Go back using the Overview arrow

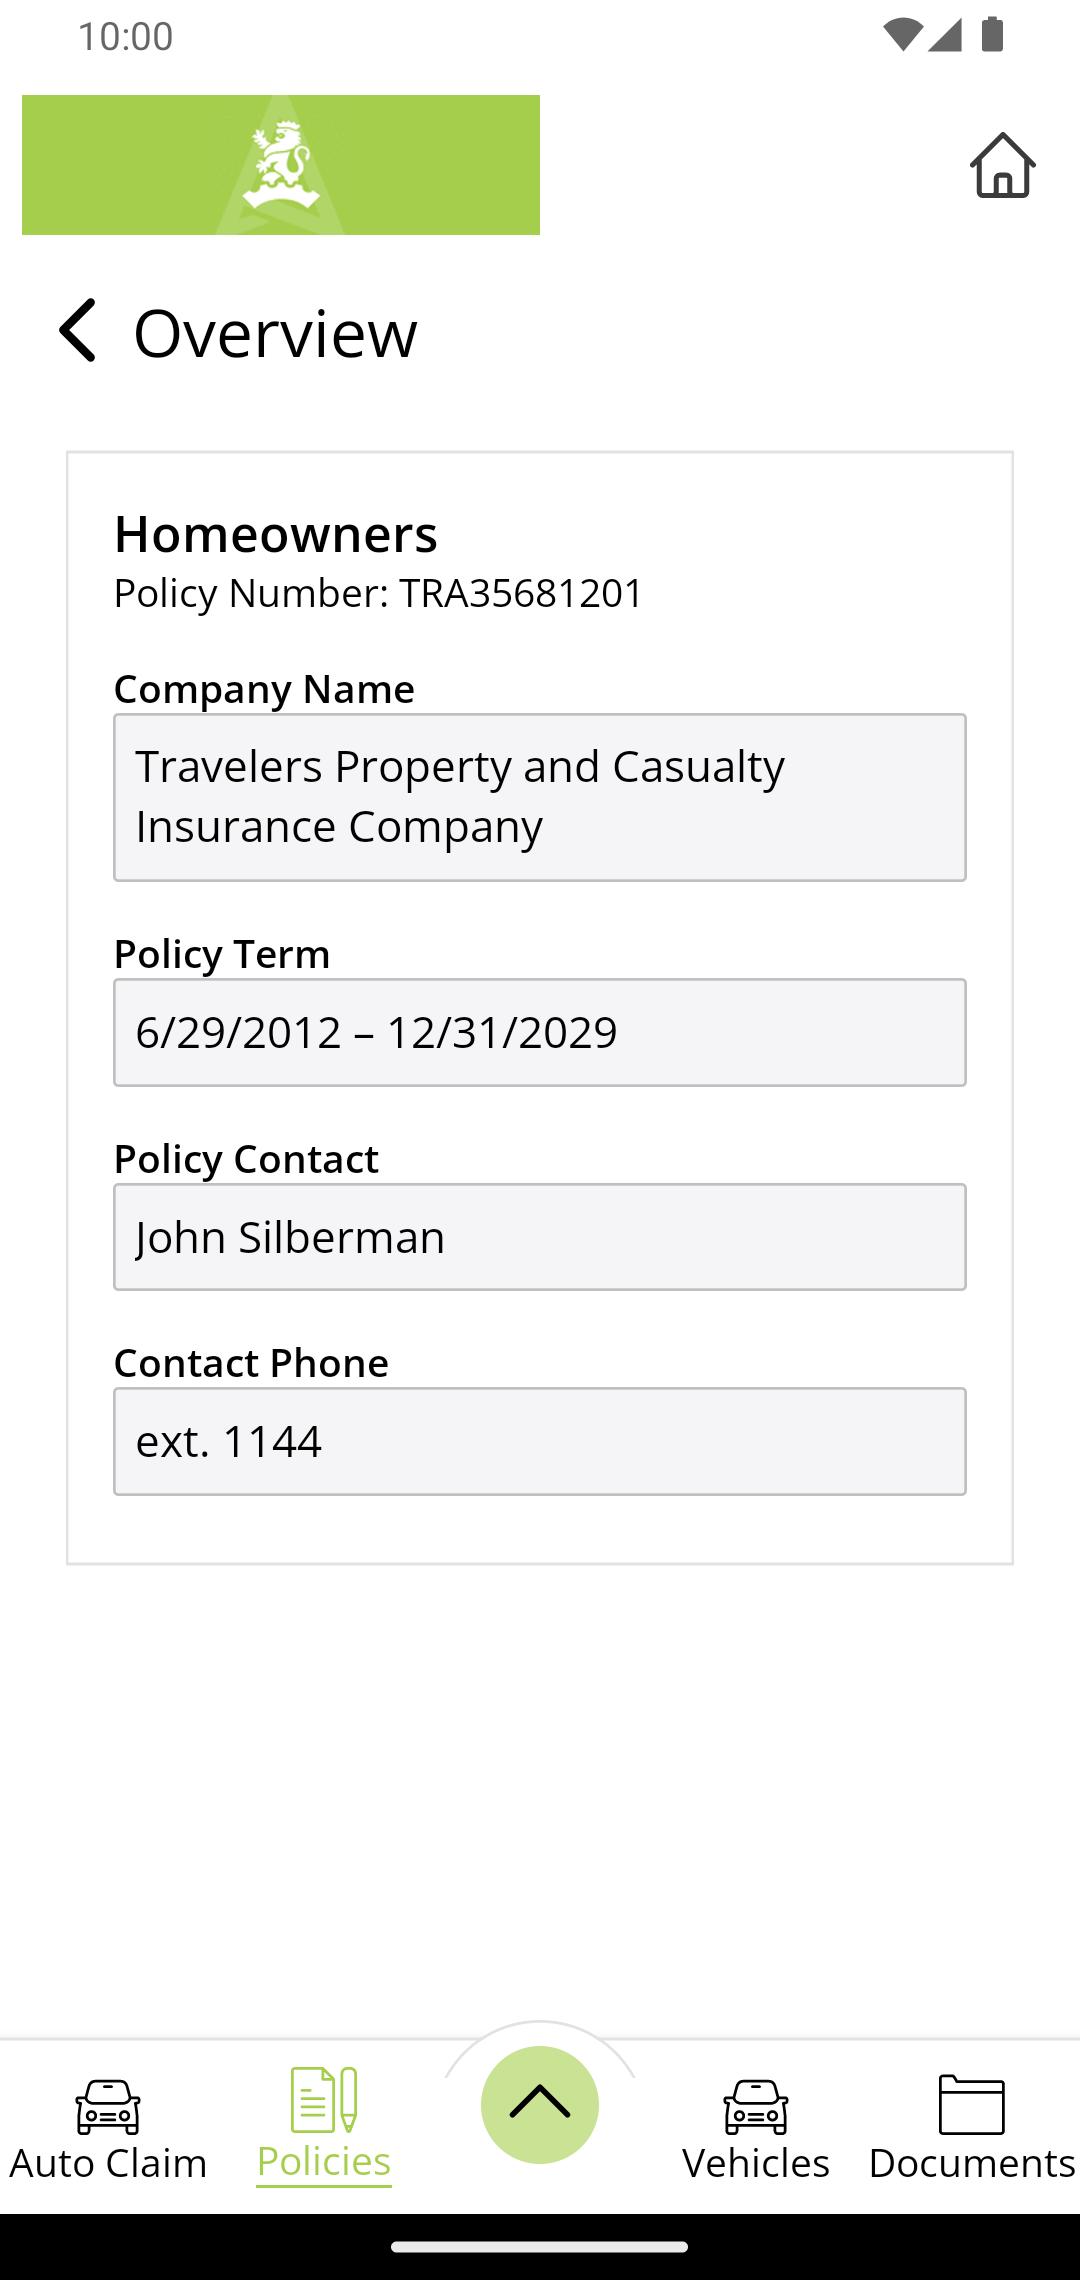click(77, 330)
